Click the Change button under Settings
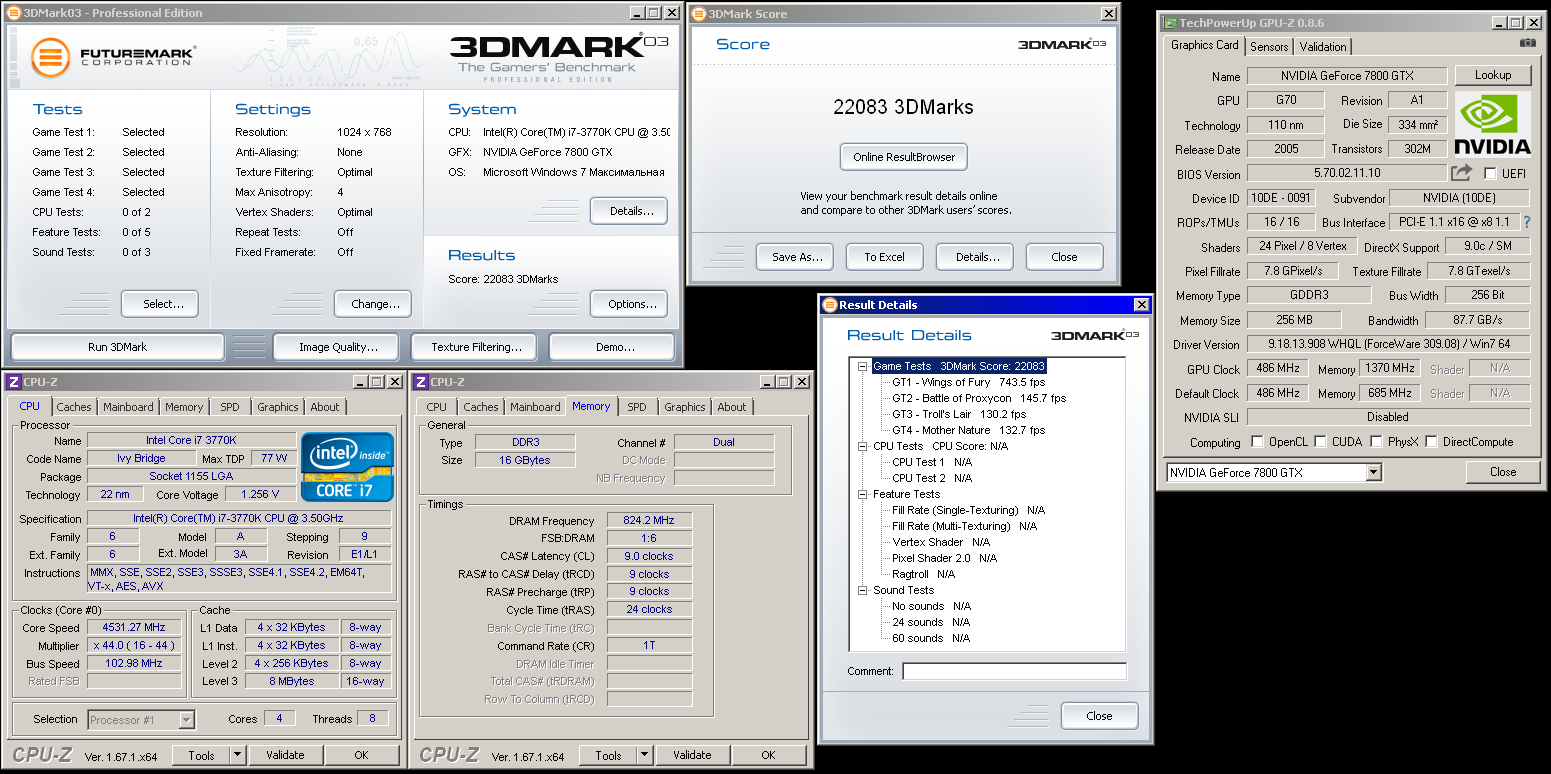This screenshot has height=774, width=1551. [374, 304]
